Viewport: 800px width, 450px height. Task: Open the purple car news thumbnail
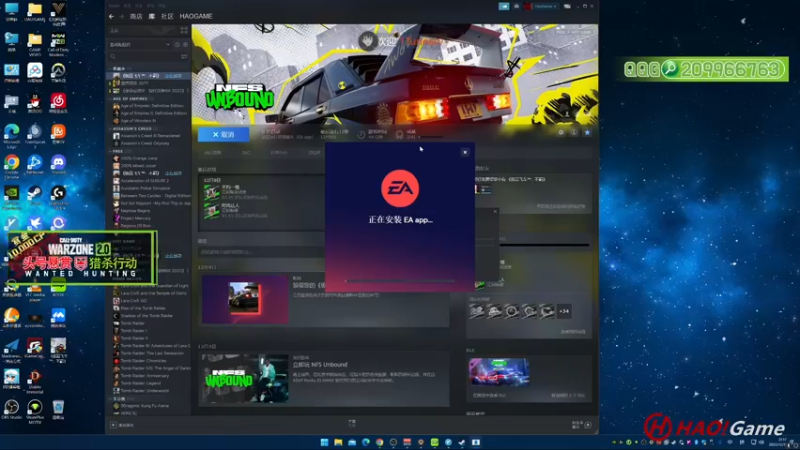[x=245, y=299]
